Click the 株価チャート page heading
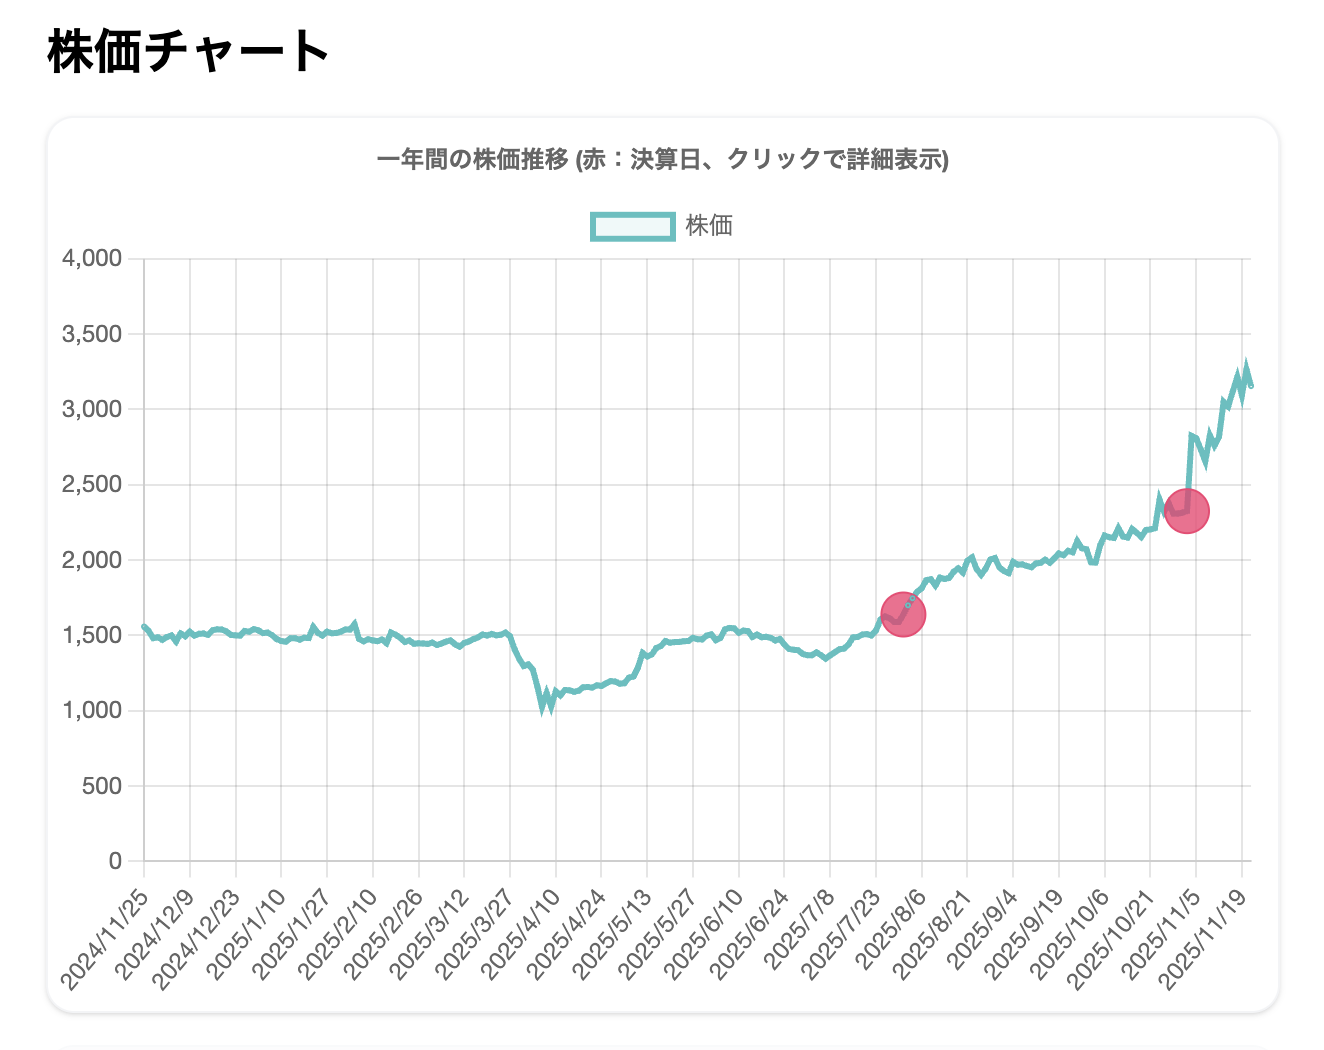 coord(189,52)
